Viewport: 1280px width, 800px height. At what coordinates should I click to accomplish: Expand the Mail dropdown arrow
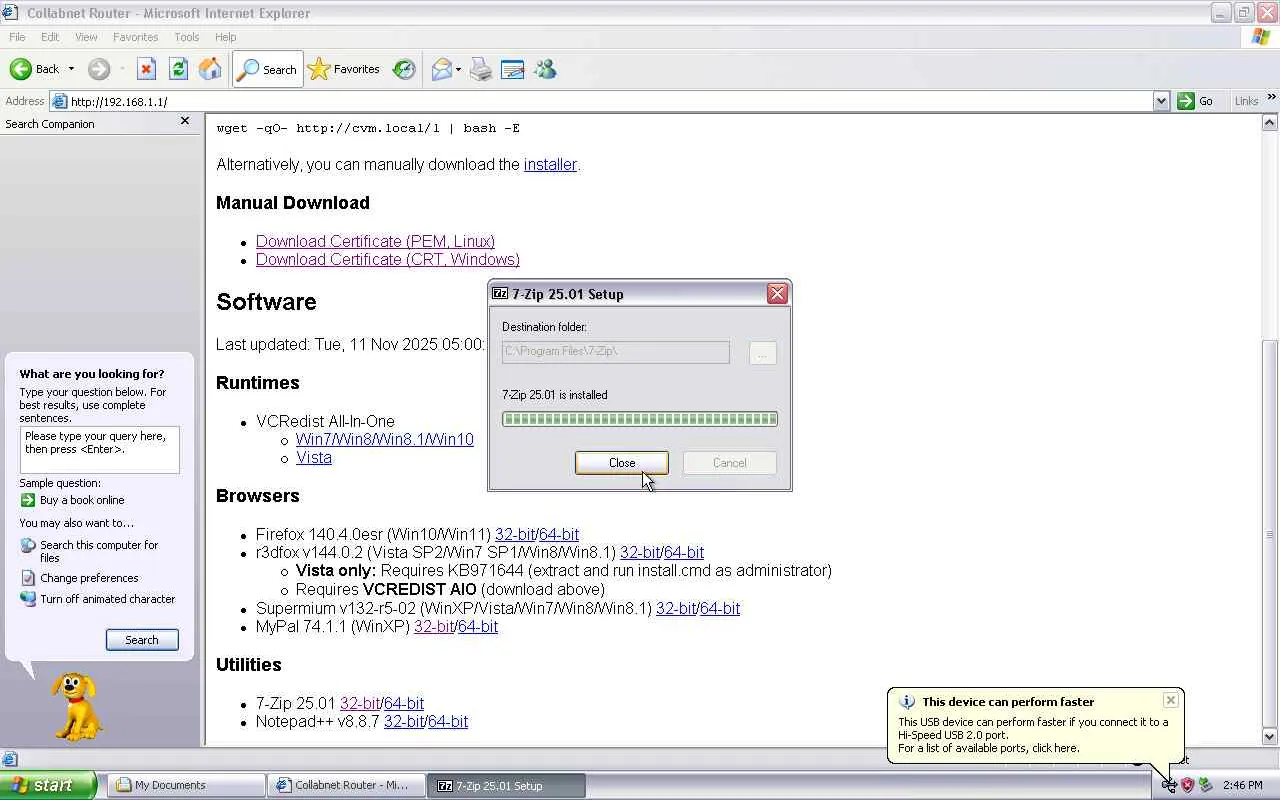[458, 69]
